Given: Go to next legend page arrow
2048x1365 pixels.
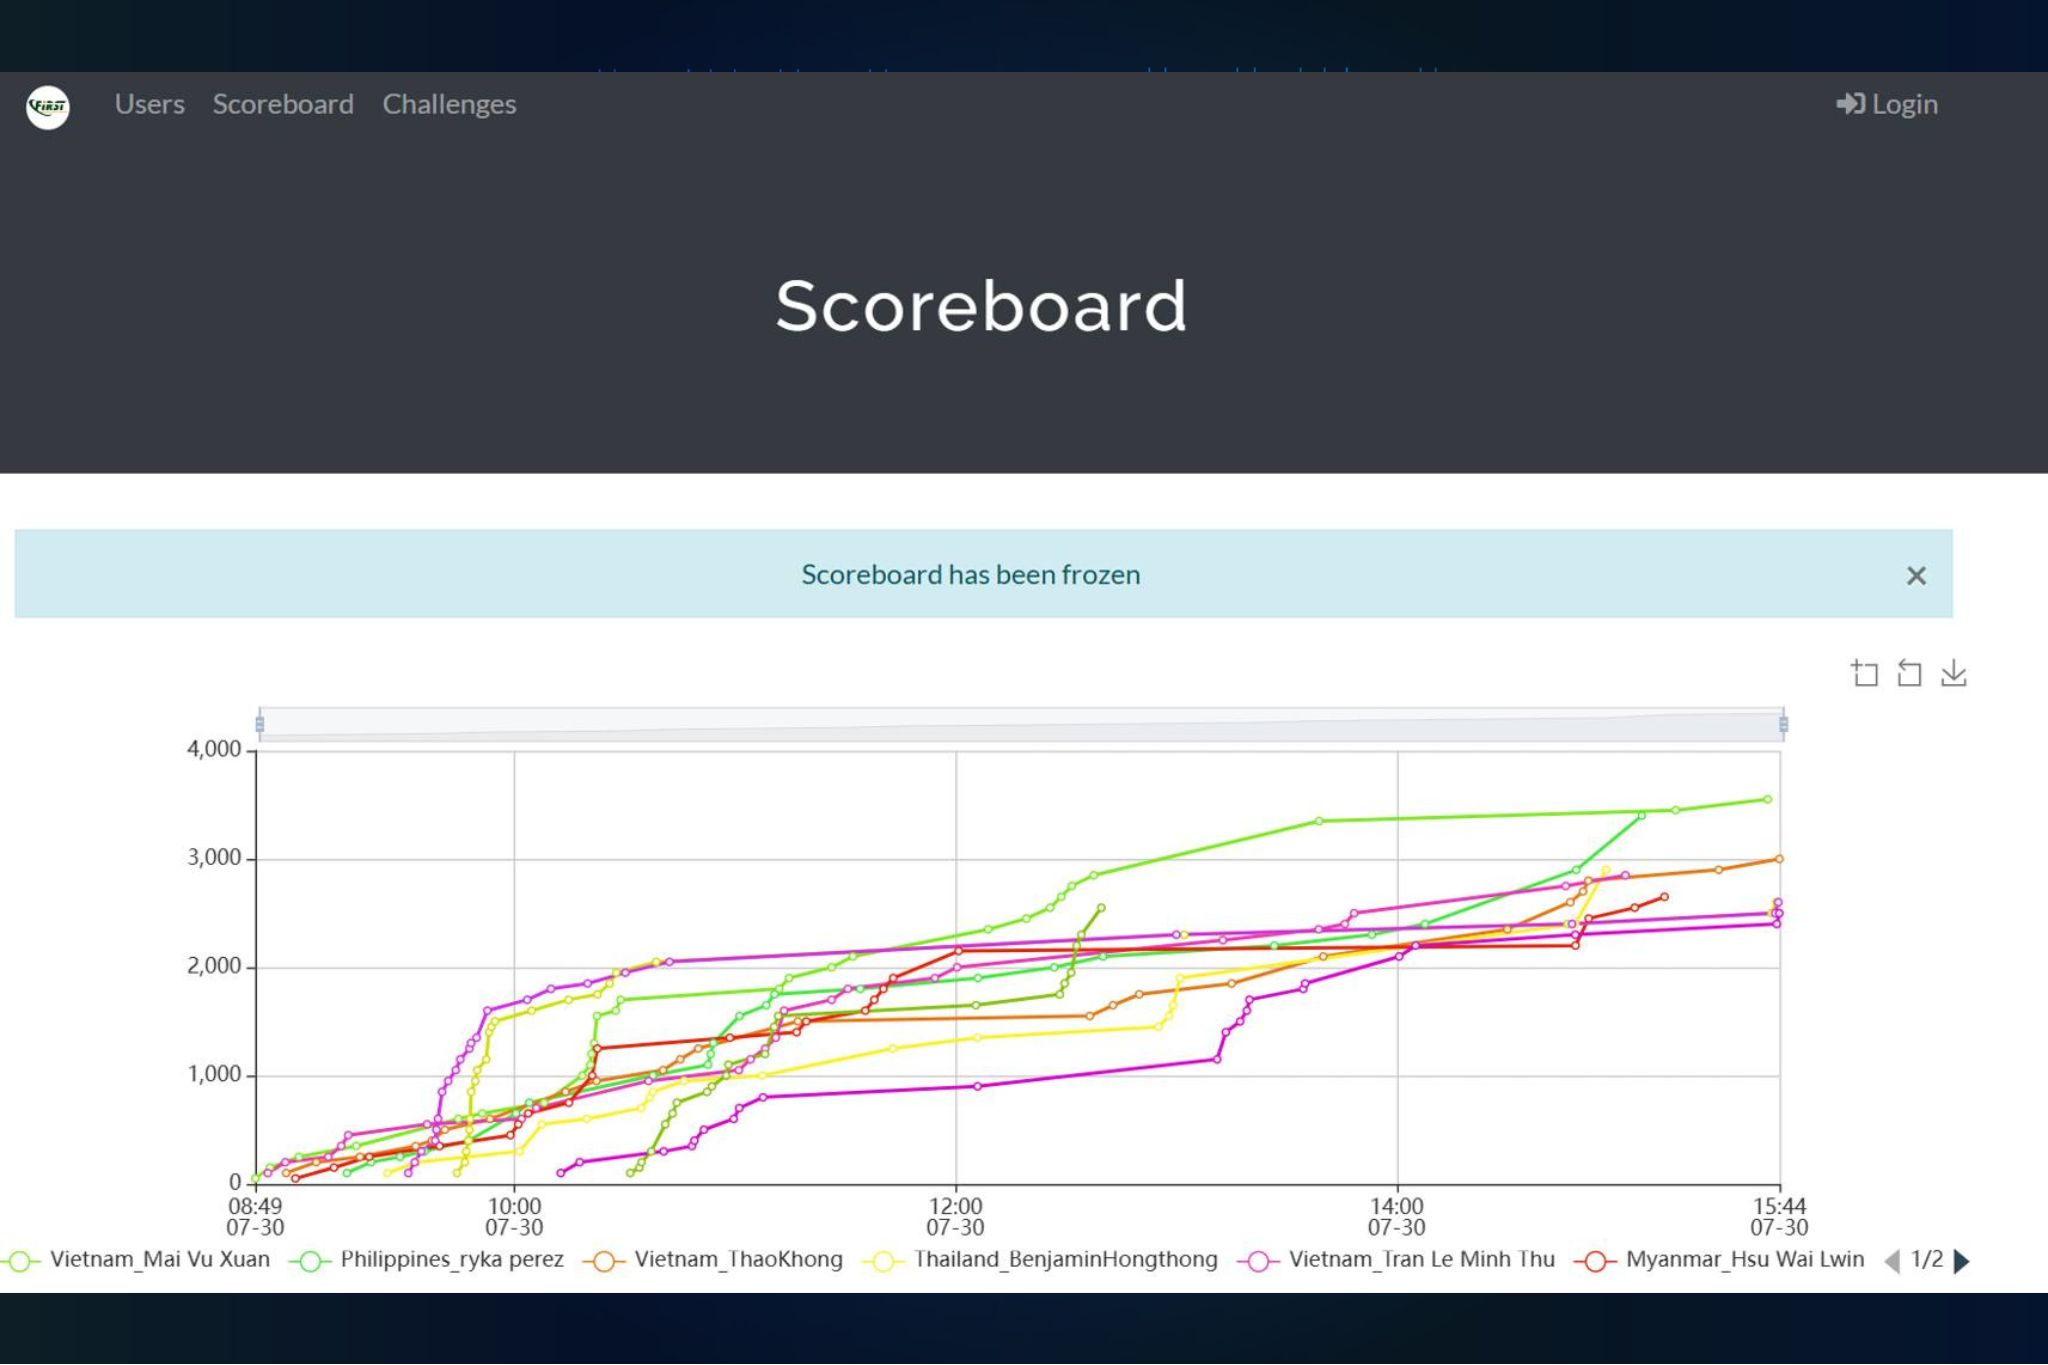Looking at the screenshot, I should point(1962,1261).
